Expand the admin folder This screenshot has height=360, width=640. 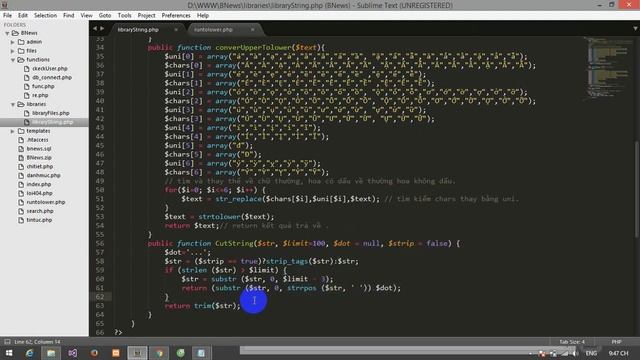13,42
